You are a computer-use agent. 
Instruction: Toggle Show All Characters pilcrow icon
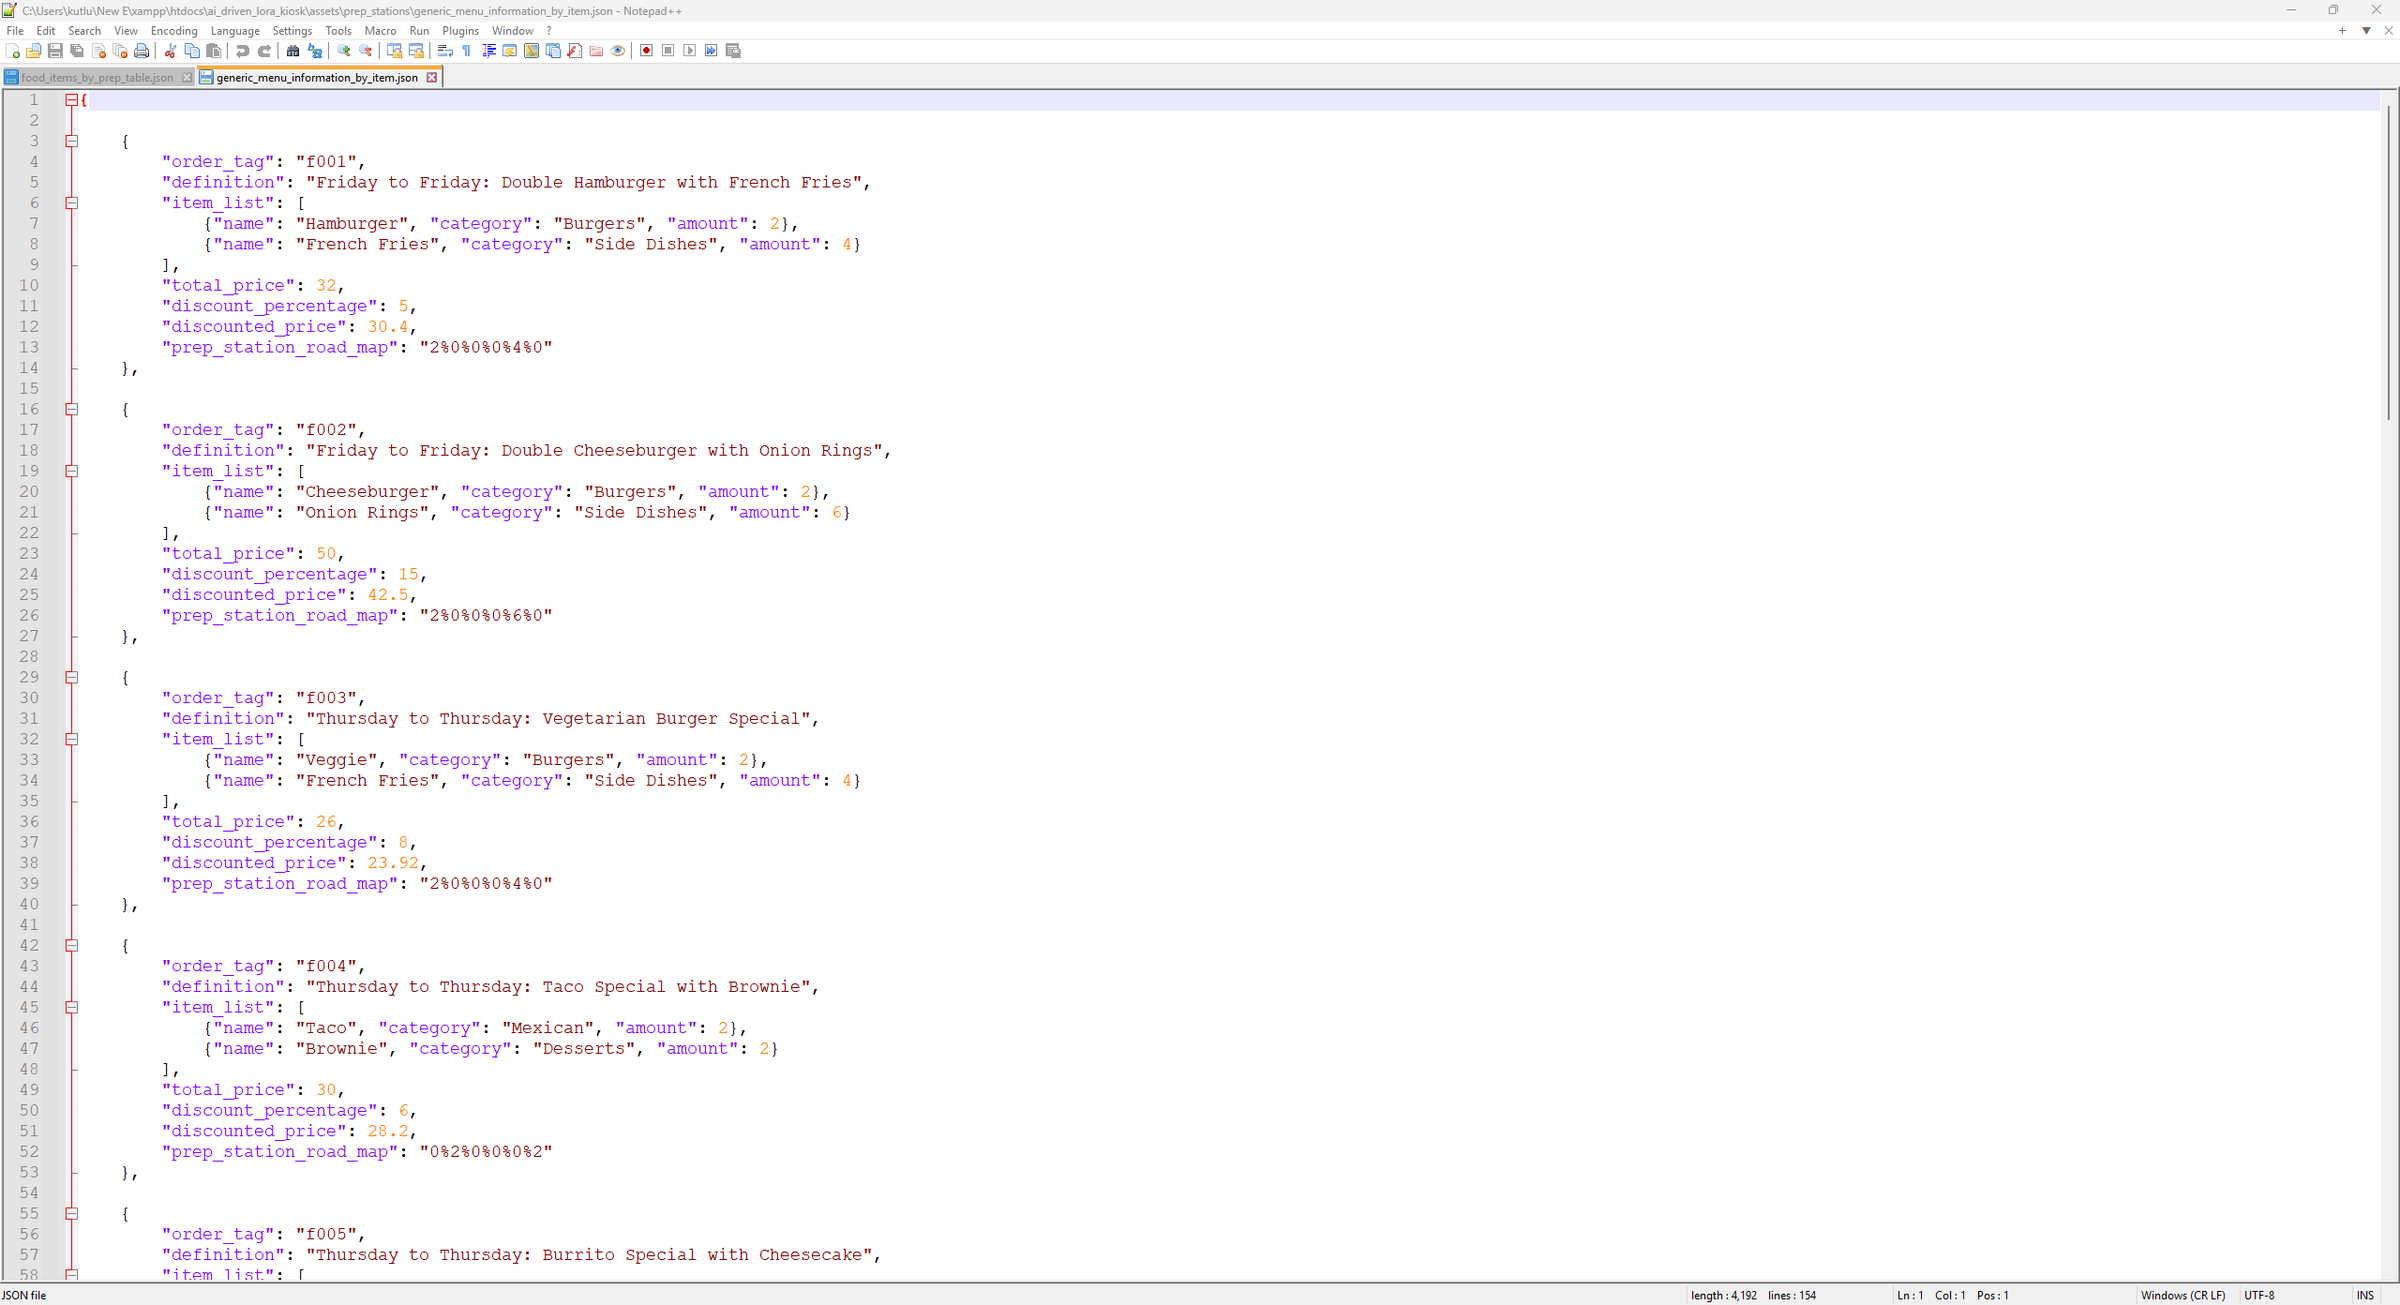pyautogui.click(x=467, y=51)
